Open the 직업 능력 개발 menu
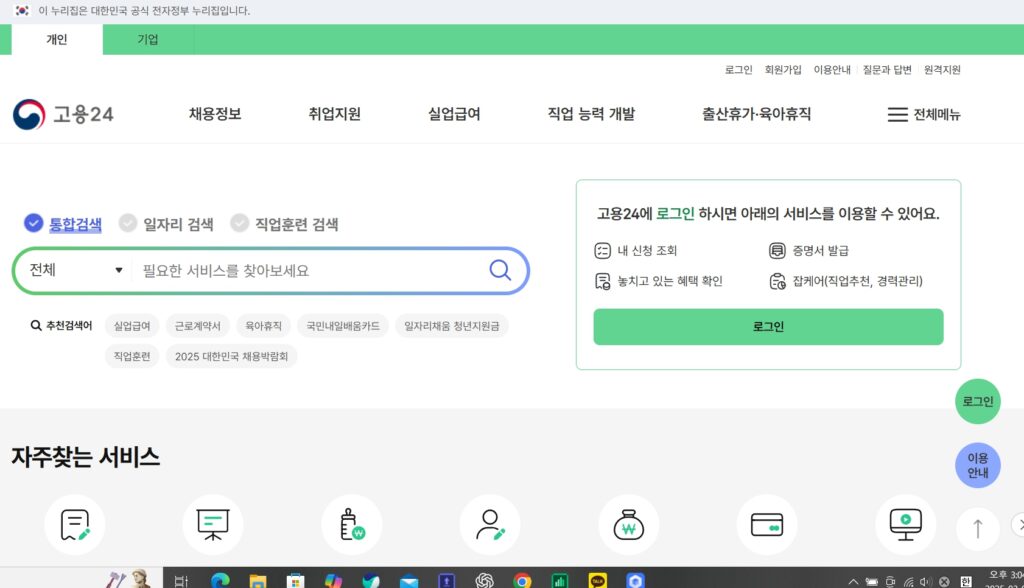Screen dimensions: 1024x588 tap(591, 114)
